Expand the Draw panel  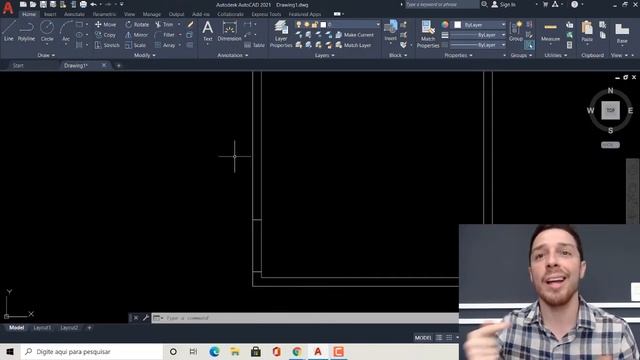point(46,55)
